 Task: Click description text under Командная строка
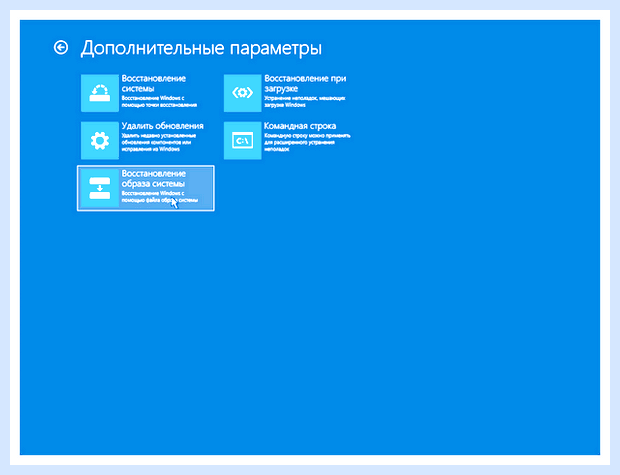[307, 142]
